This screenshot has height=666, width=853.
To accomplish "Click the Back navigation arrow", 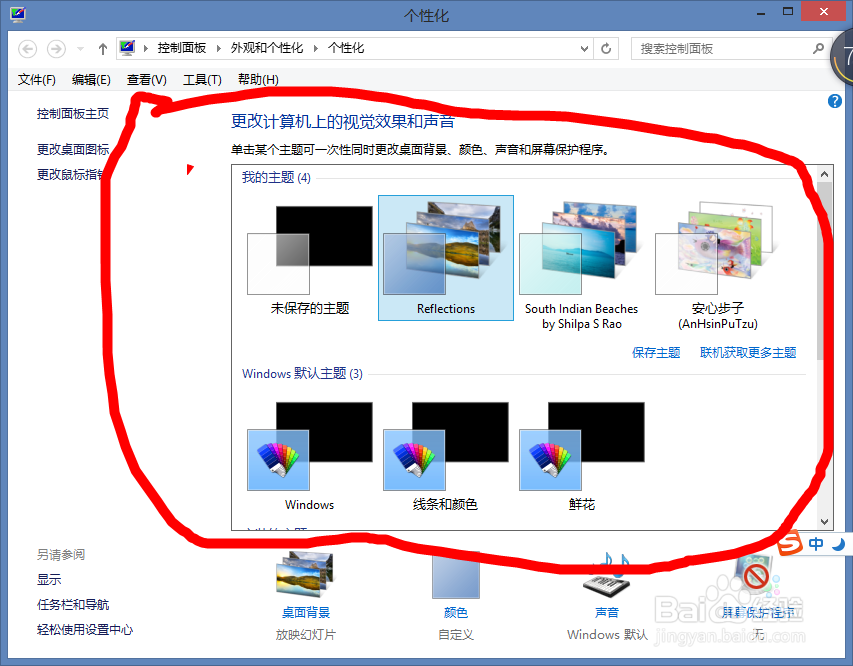I will [x=28, y=49].
